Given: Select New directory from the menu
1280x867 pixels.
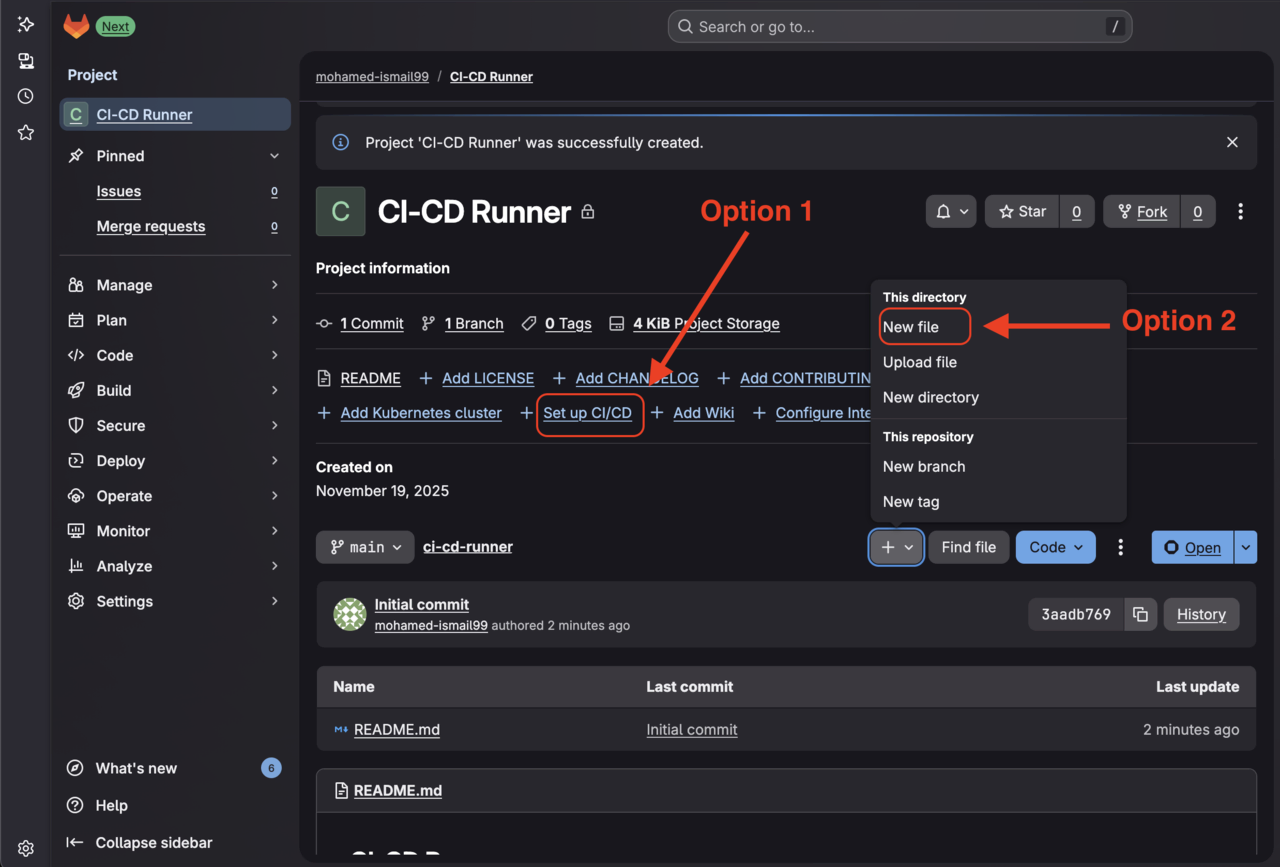Looking at the screenshot, I should (930, 397).
